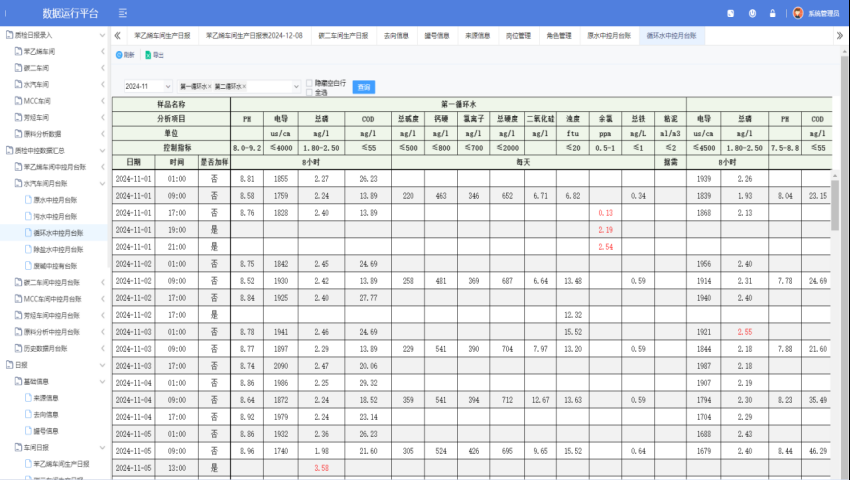Check the 隐藏空白行 checkbox
Screen dimensions: 850x480
[x=309, y=83]
